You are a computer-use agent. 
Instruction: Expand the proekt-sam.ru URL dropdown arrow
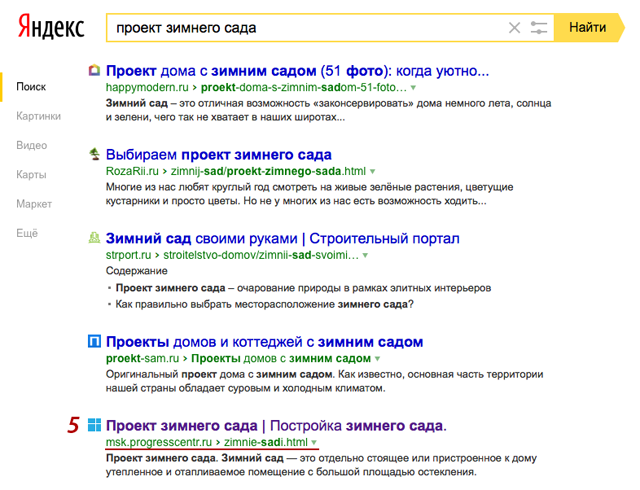378,359
